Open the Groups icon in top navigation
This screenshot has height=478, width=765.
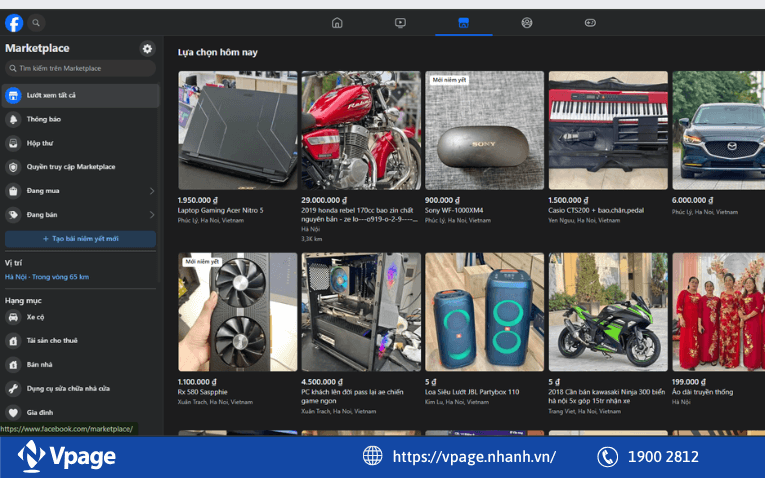point(527,23)
